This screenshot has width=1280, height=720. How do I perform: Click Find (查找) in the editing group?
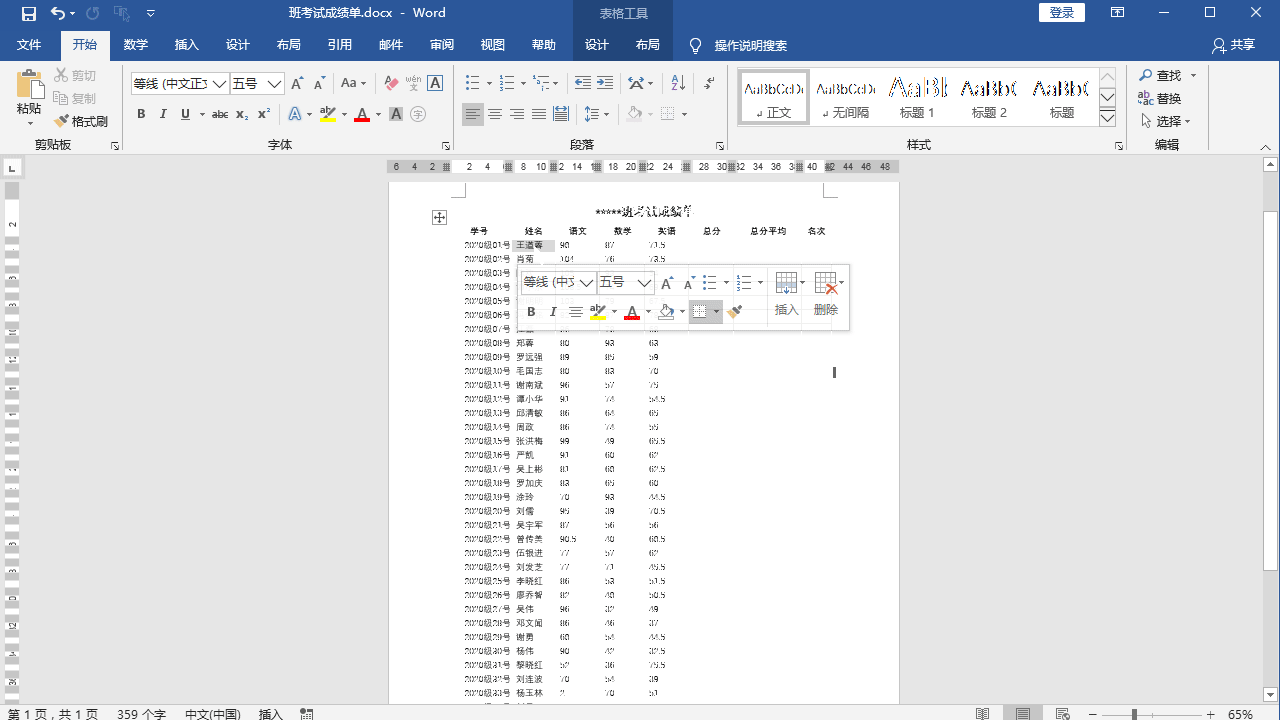point(1161,75)
